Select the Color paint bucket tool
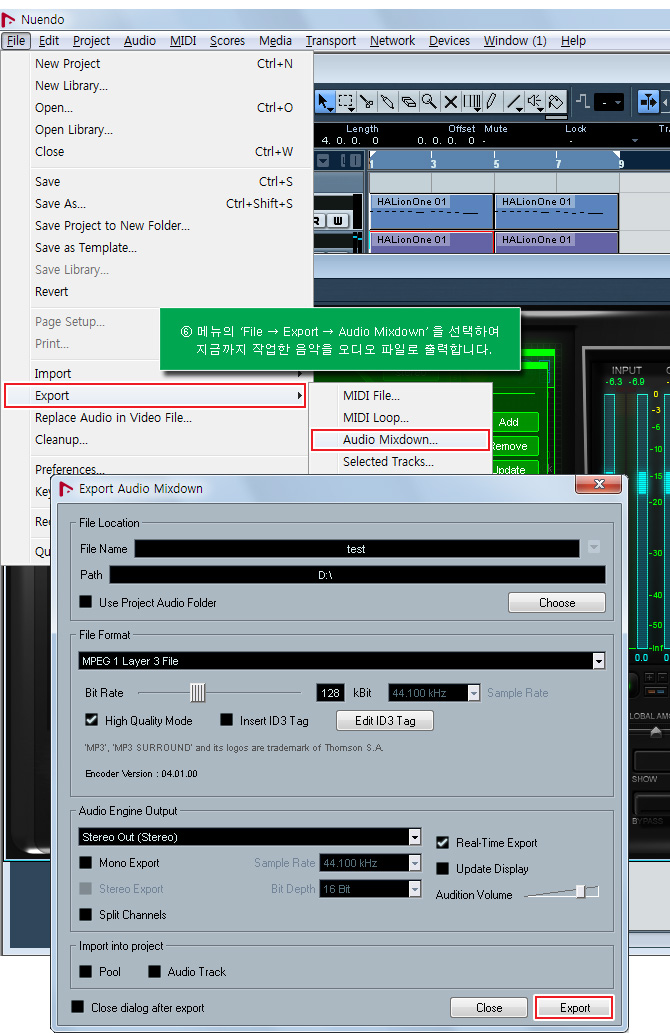The image size is (670, 1034). 556,102
